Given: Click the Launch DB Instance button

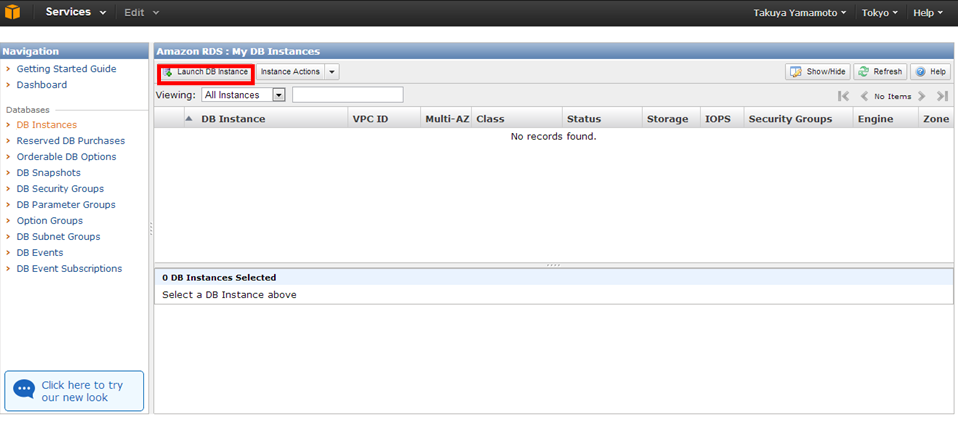Looking at the screenshot, I should click(206, 72).
